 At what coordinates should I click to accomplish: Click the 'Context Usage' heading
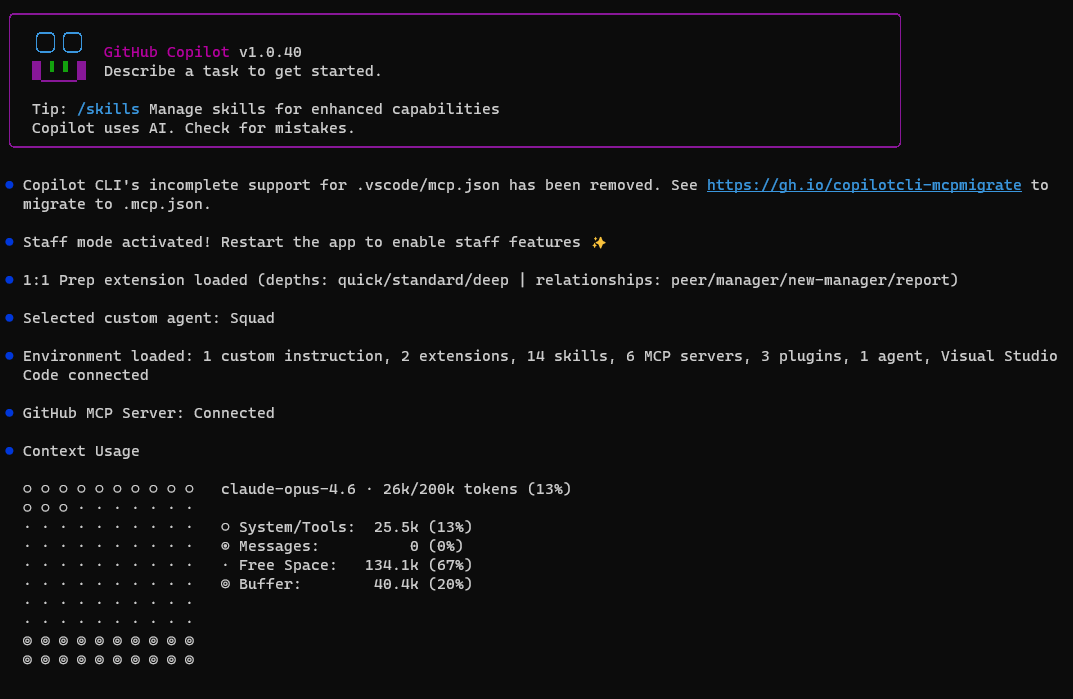[81, 451]
